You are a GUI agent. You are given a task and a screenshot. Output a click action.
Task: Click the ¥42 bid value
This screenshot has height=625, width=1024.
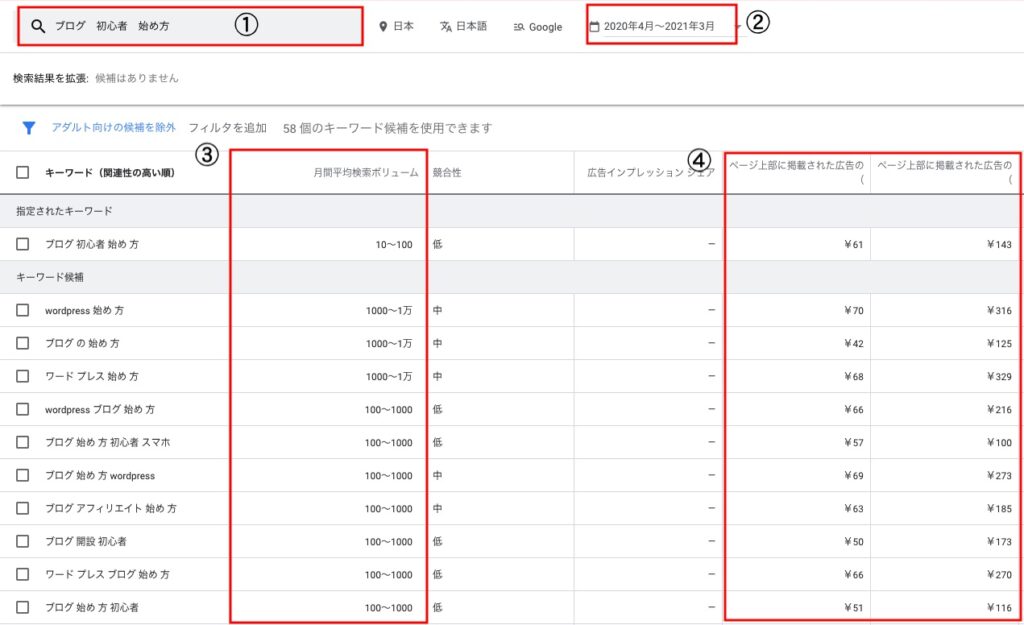pyautogui.click(x=854, y=343)
